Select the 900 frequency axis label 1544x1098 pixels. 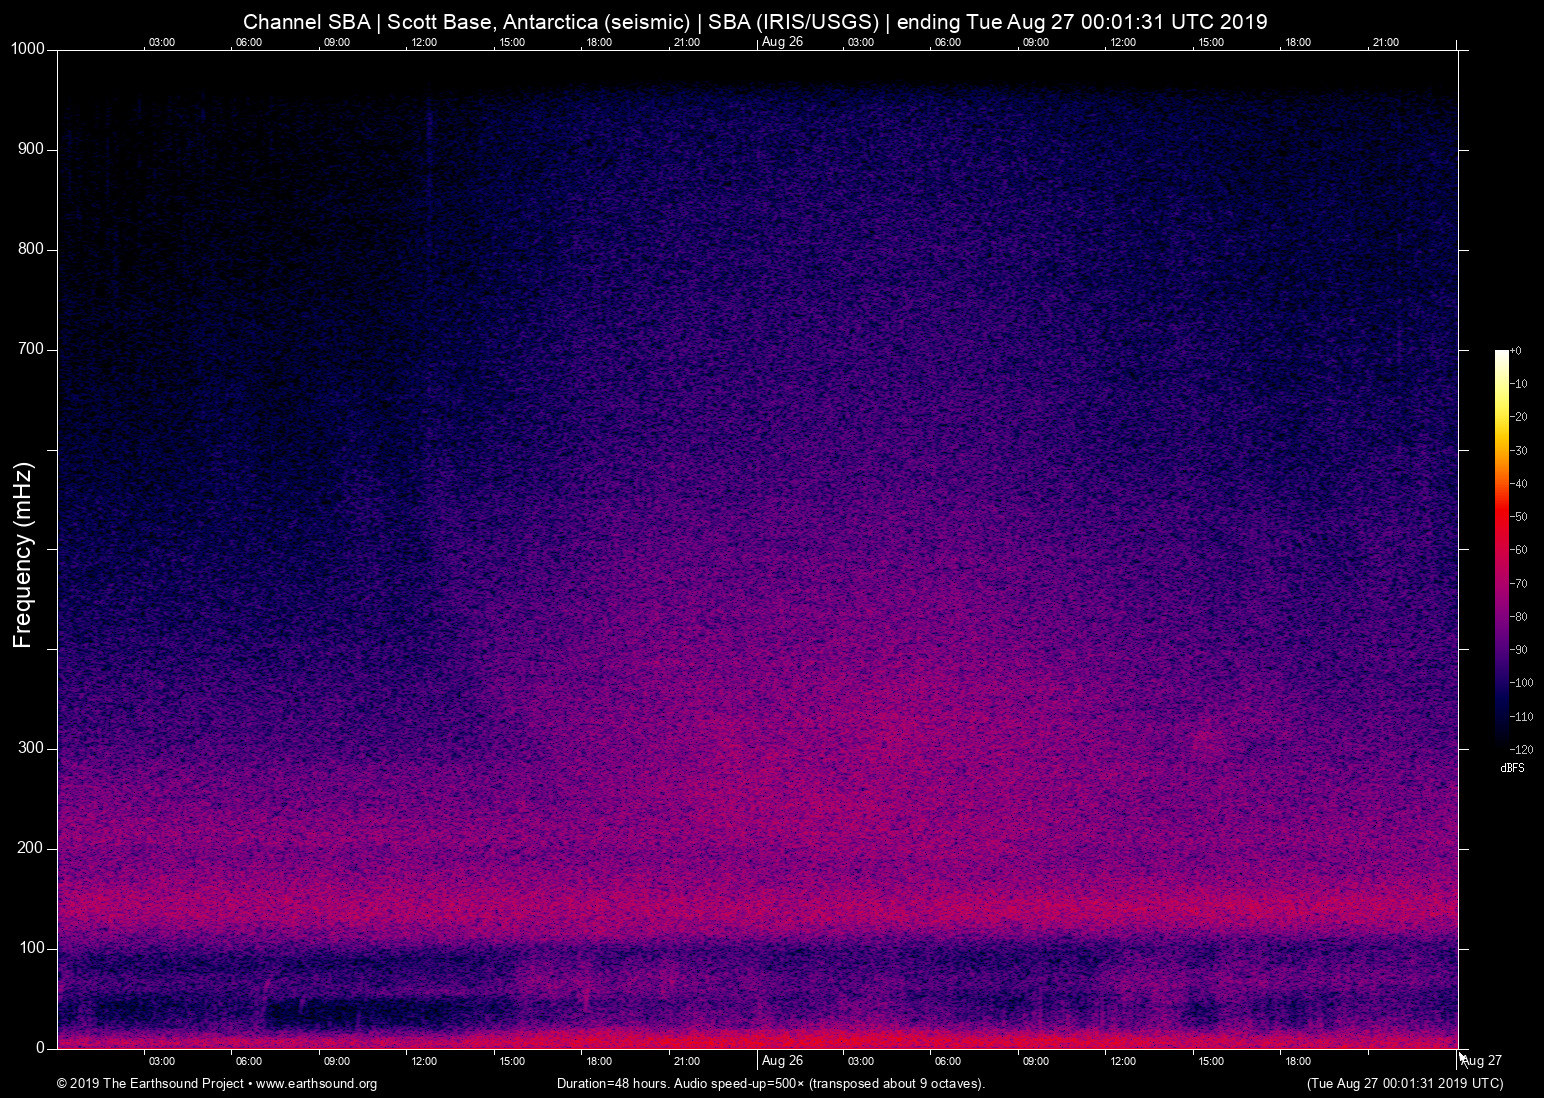point(32,149)
